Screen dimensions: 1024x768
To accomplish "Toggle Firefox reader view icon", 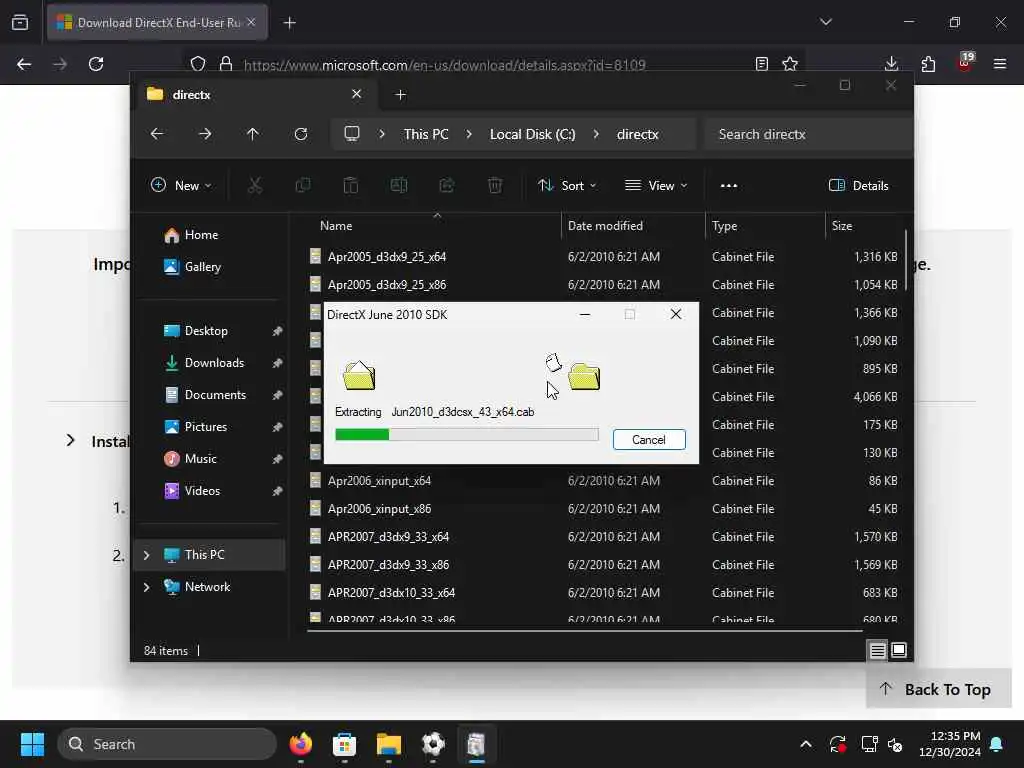I will [x=761, y=64].
